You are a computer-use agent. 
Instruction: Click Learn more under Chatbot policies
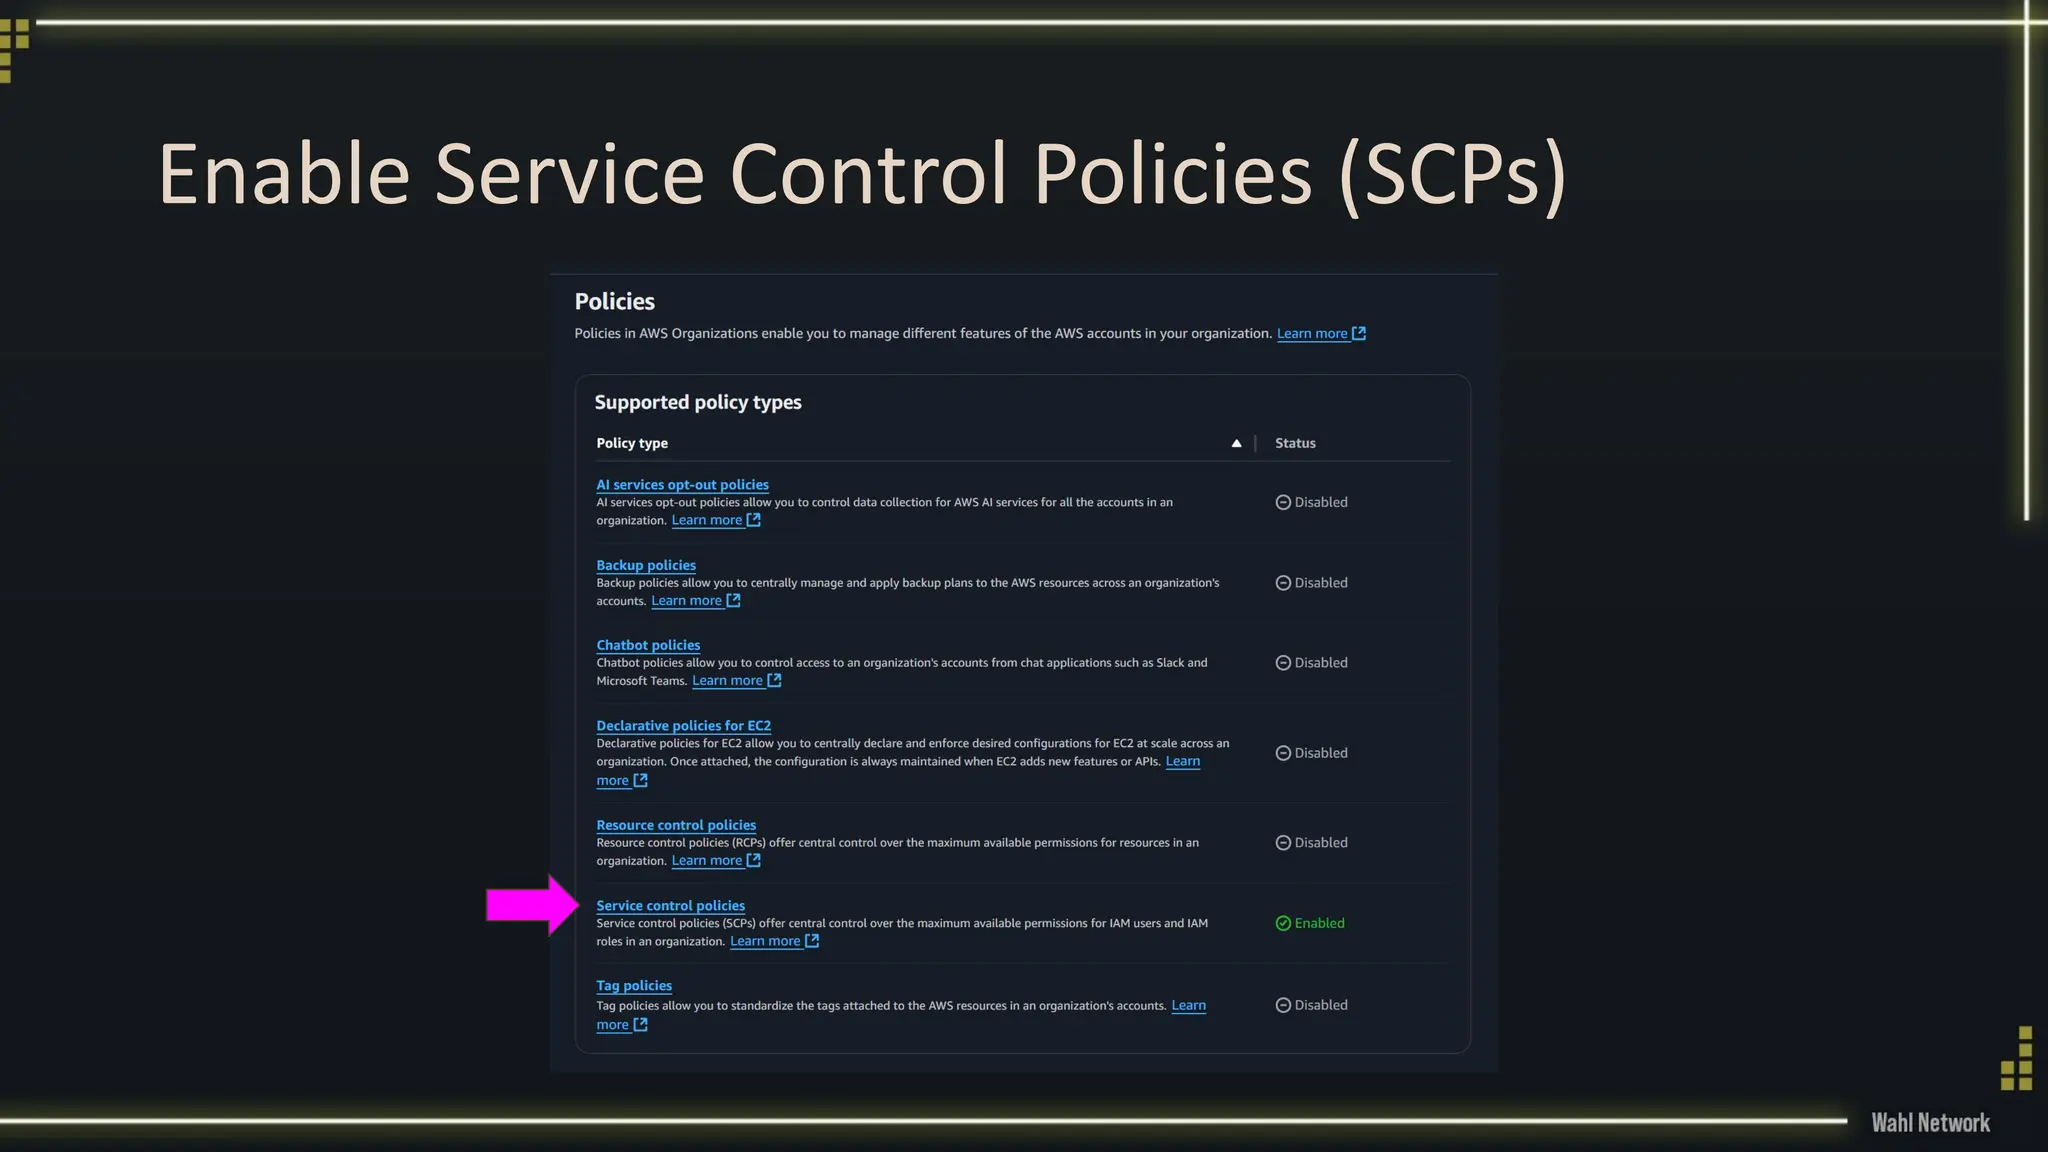727,681
